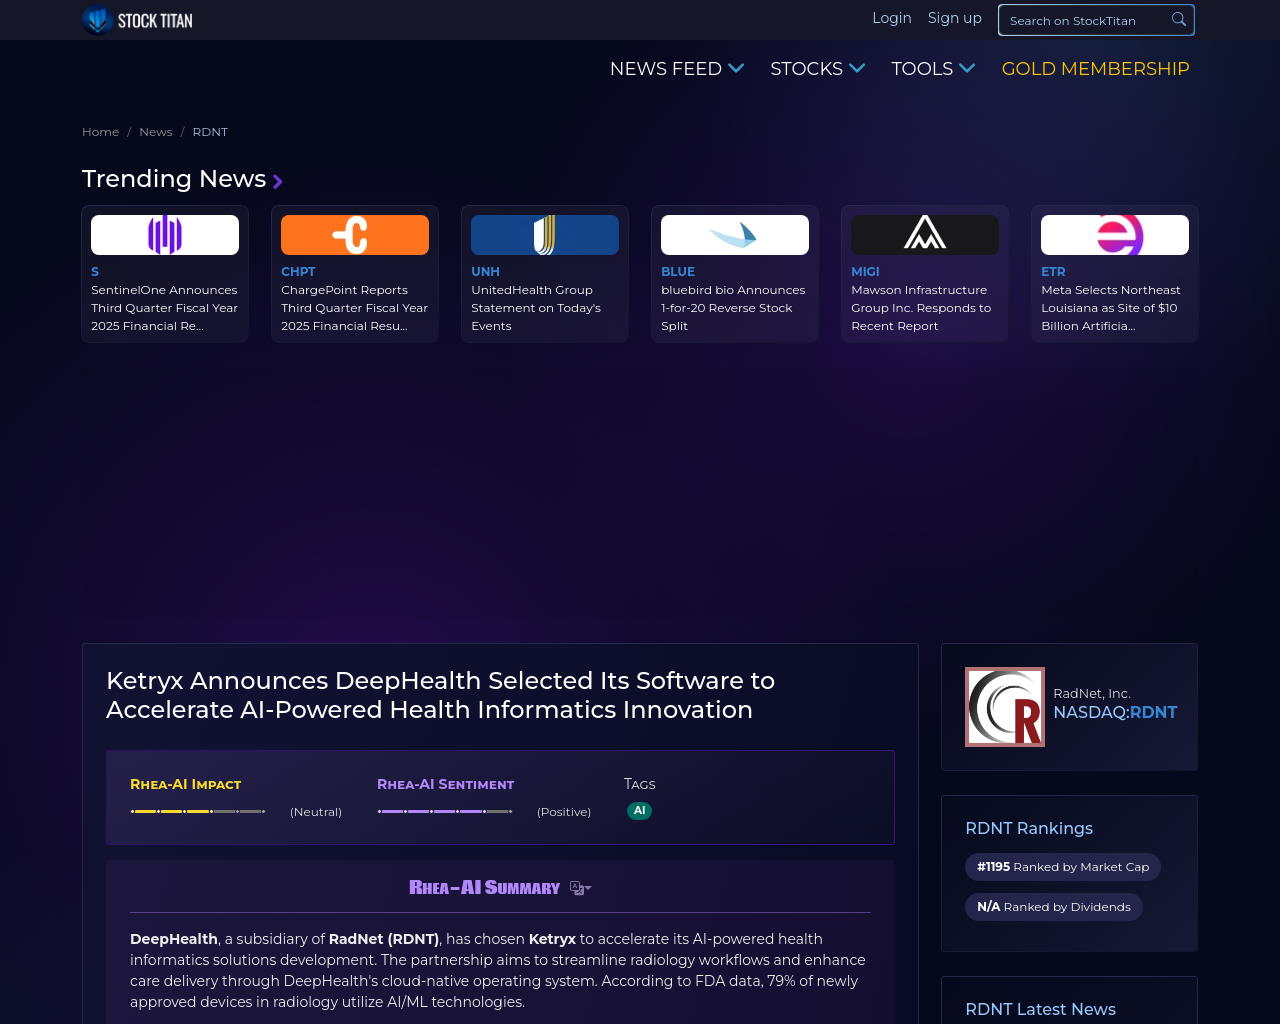
Task: Read UnitedHealth Group Statement headline
Action: [x=536, y=308]
